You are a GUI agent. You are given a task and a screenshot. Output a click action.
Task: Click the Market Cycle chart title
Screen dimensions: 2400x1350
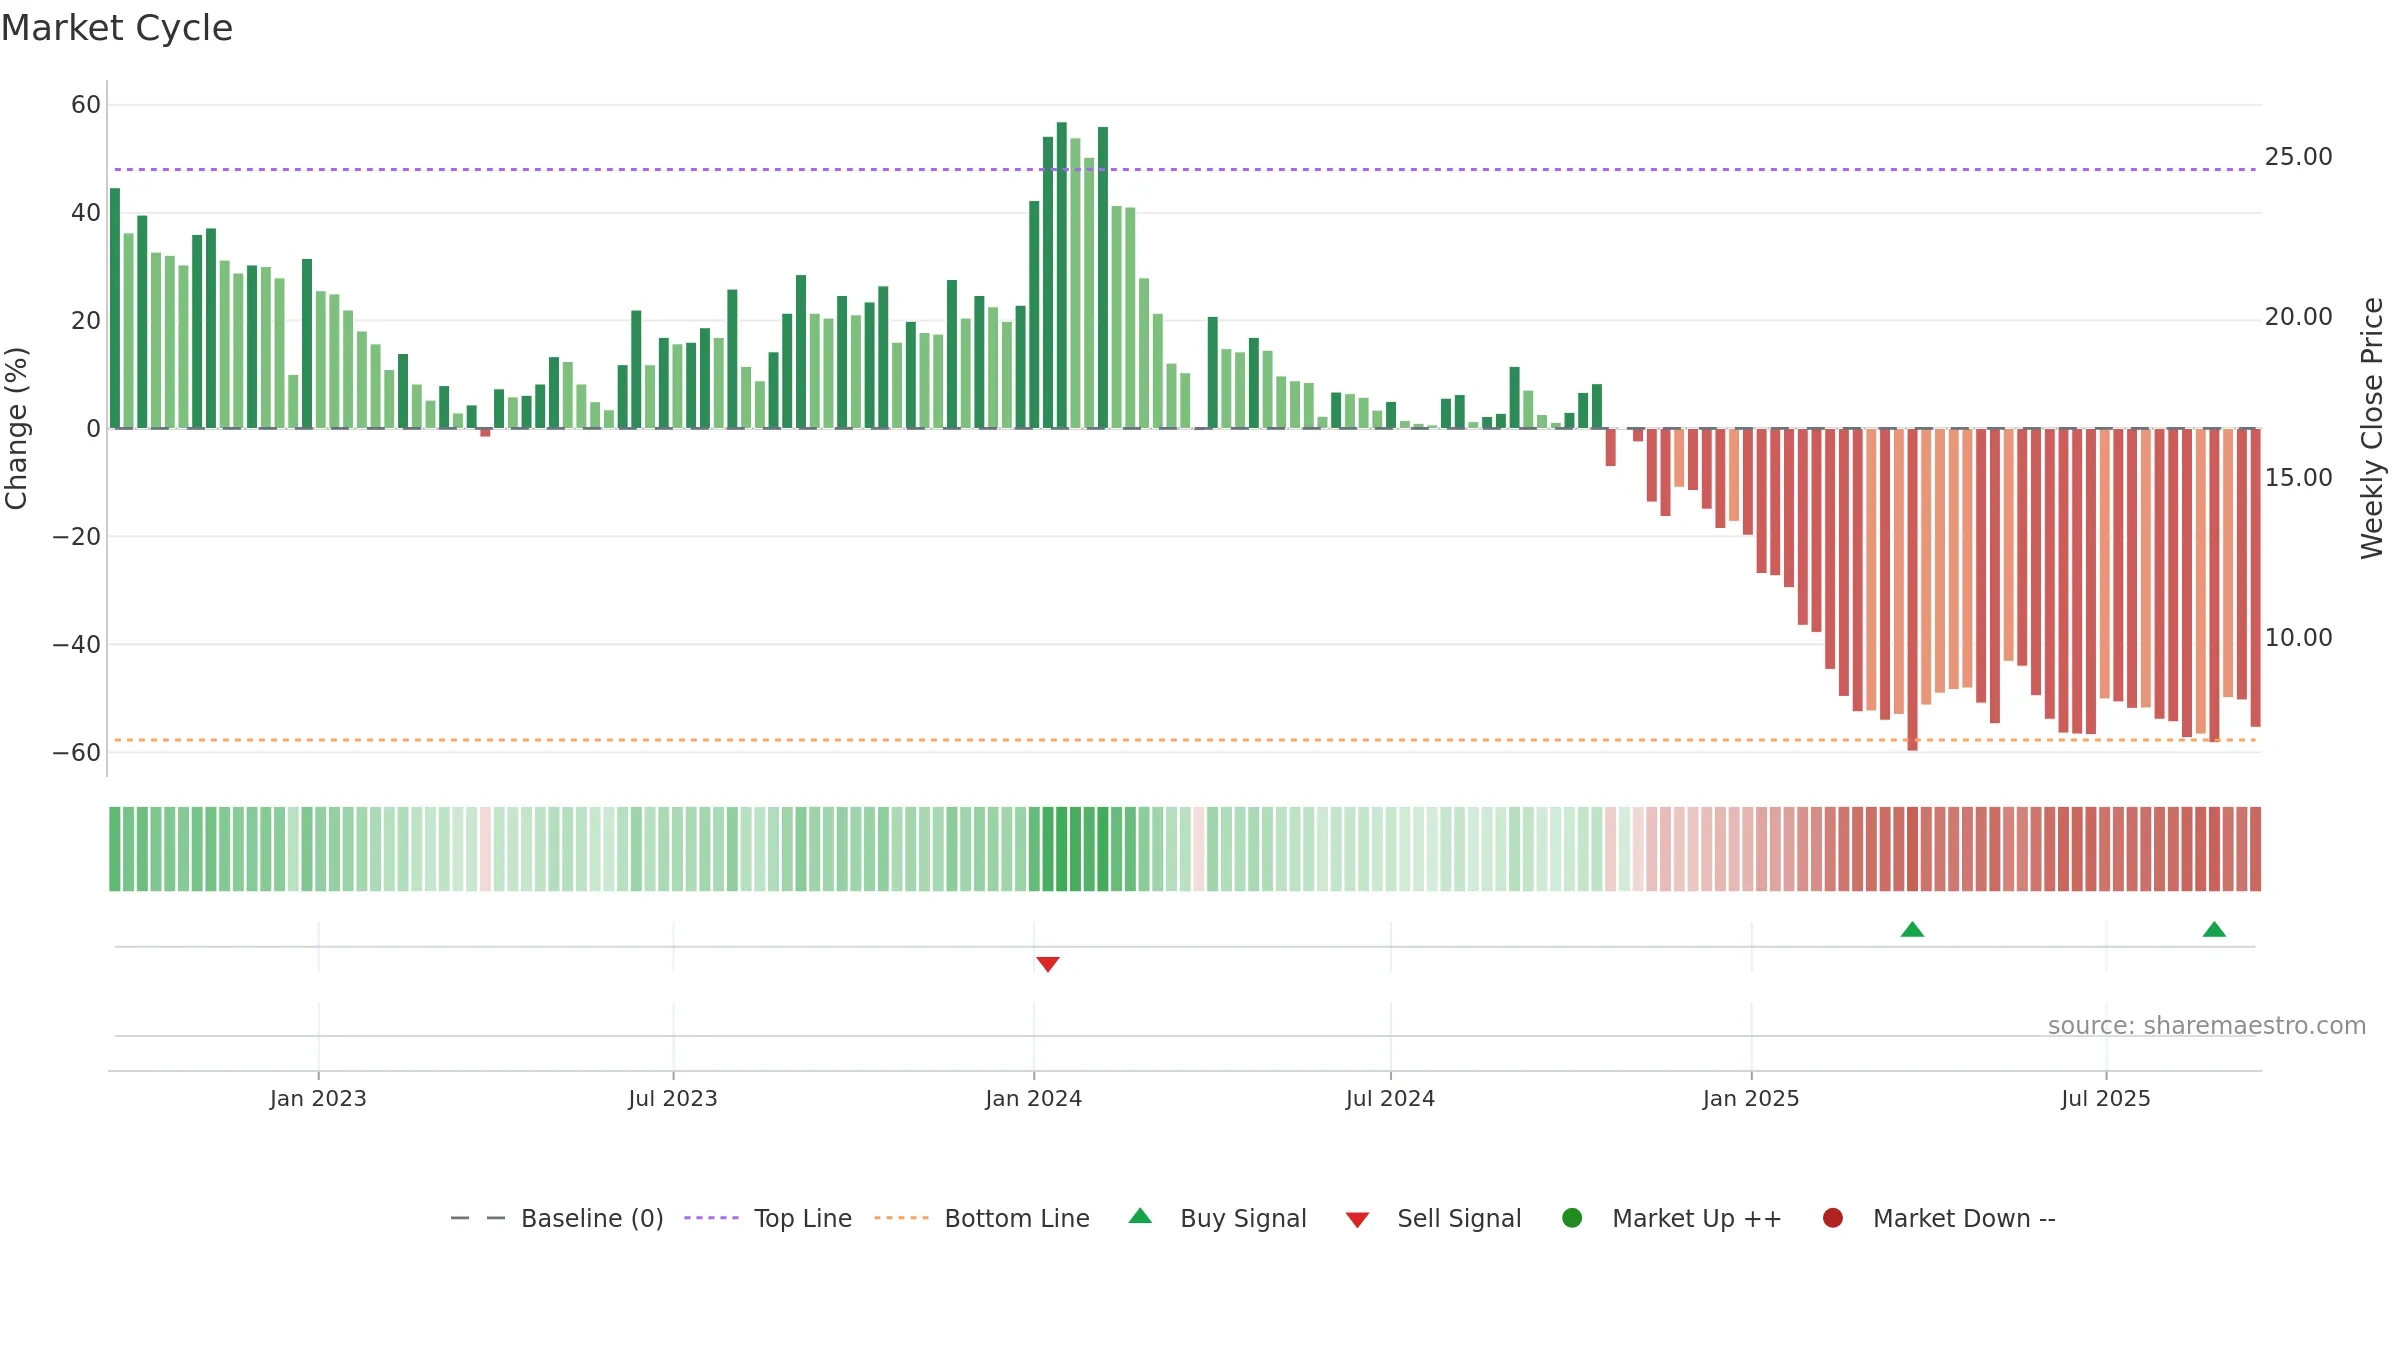[x=117, y=28]
